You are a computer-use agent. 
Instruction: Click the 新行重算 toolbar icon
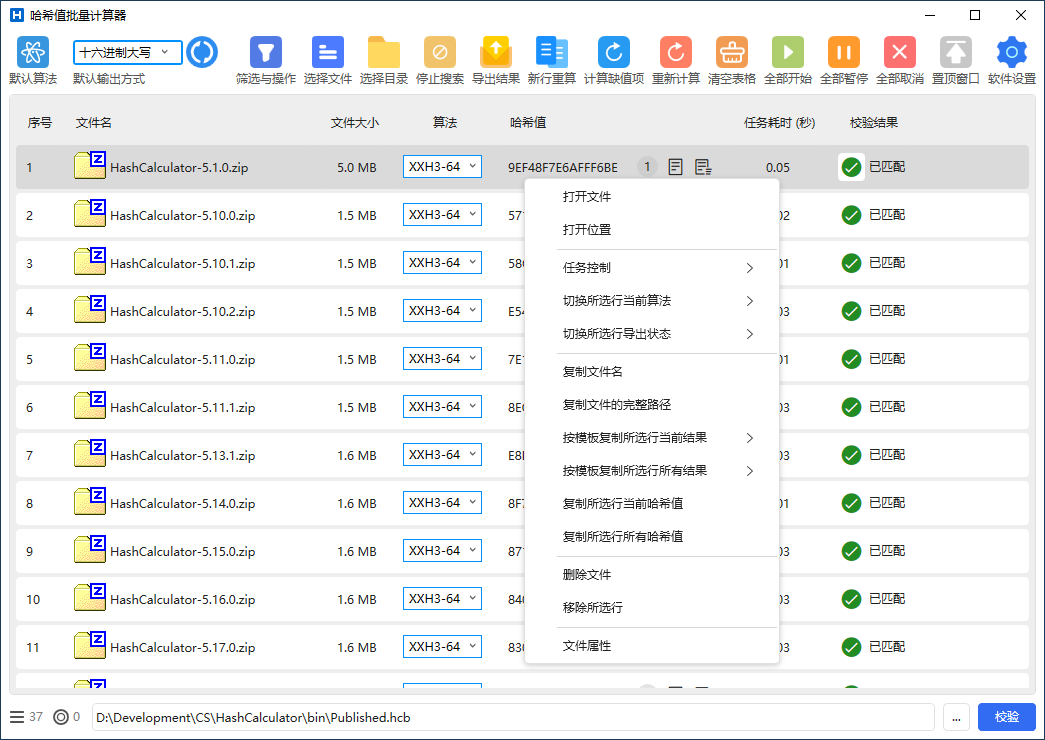(551, 52)
